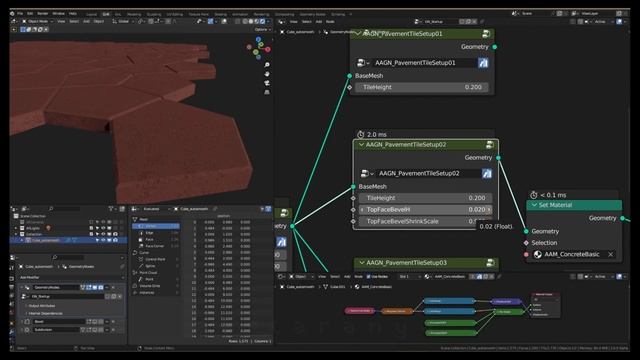
Task: Collapse the AAGN_PavementTileSetup02 node
Action: 361,144
